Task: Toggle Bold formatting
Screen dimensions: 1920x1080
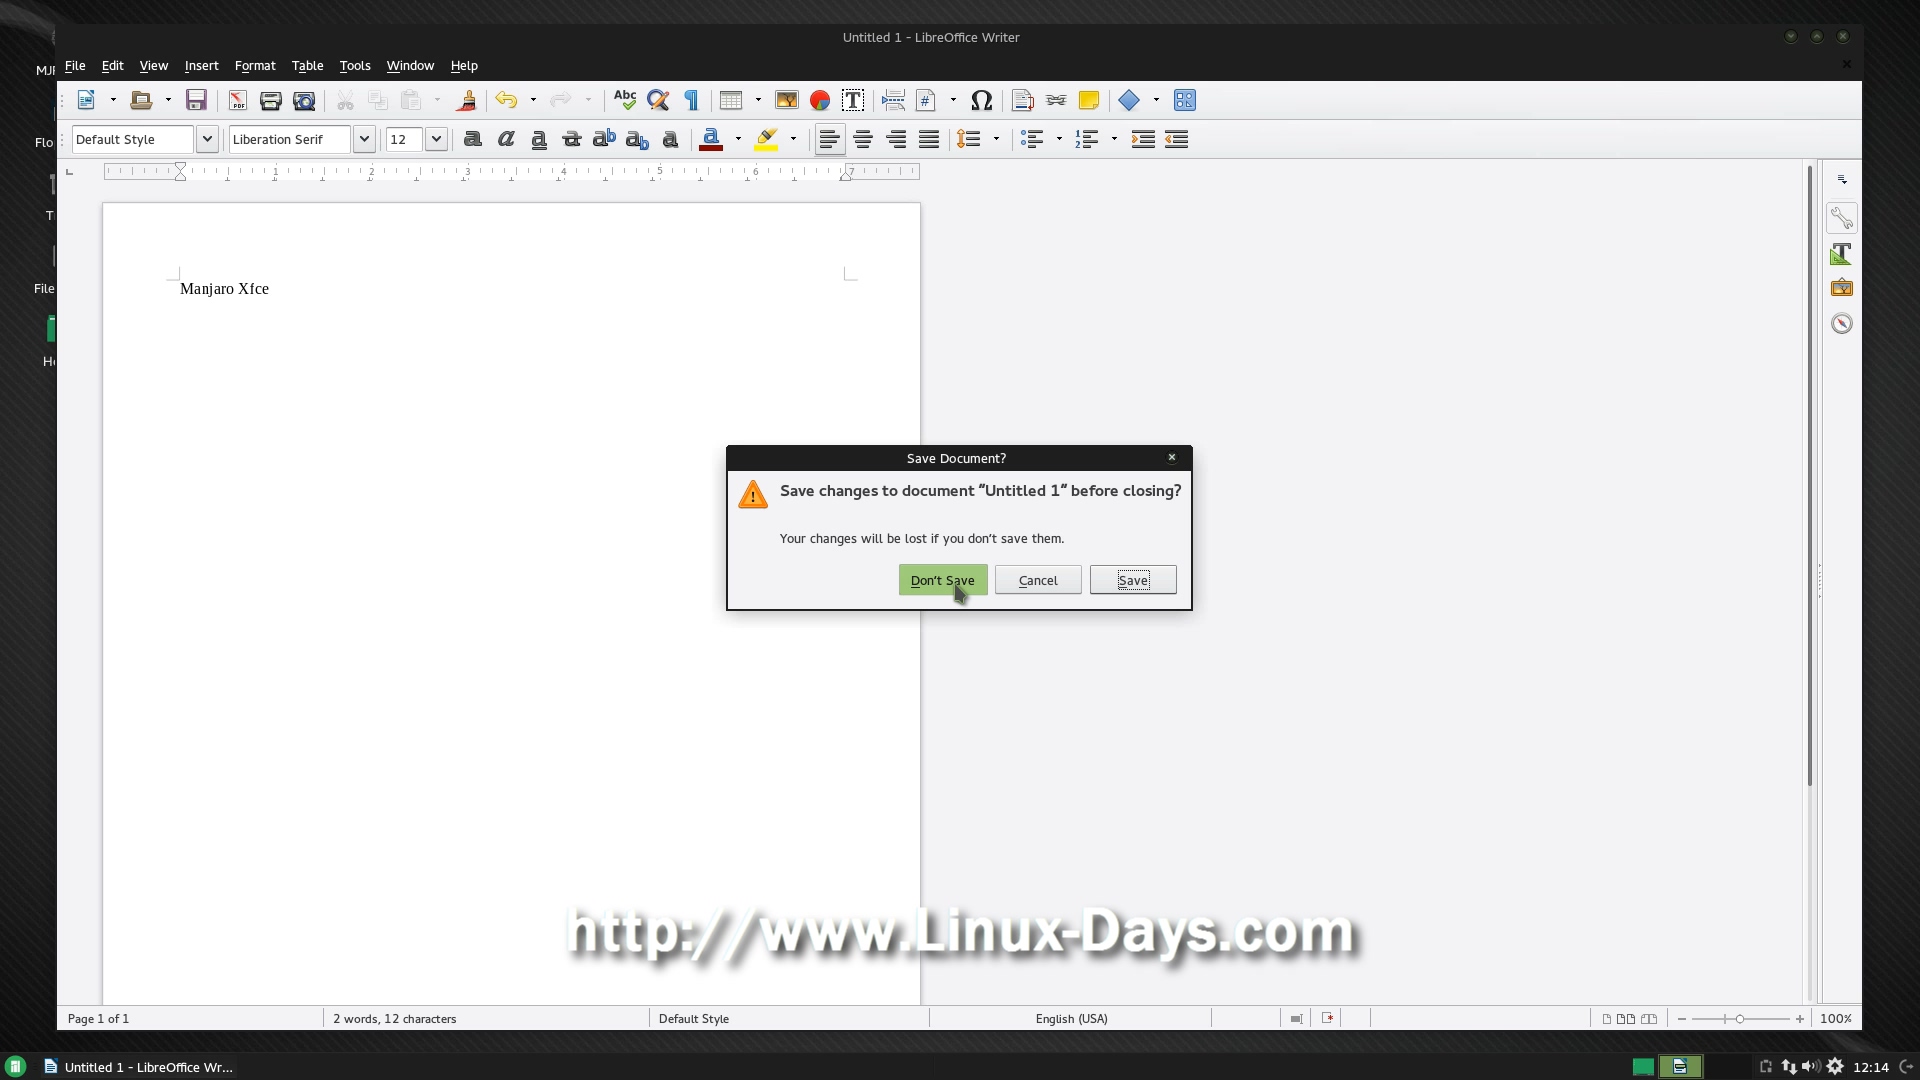Action: pos(473,140)
